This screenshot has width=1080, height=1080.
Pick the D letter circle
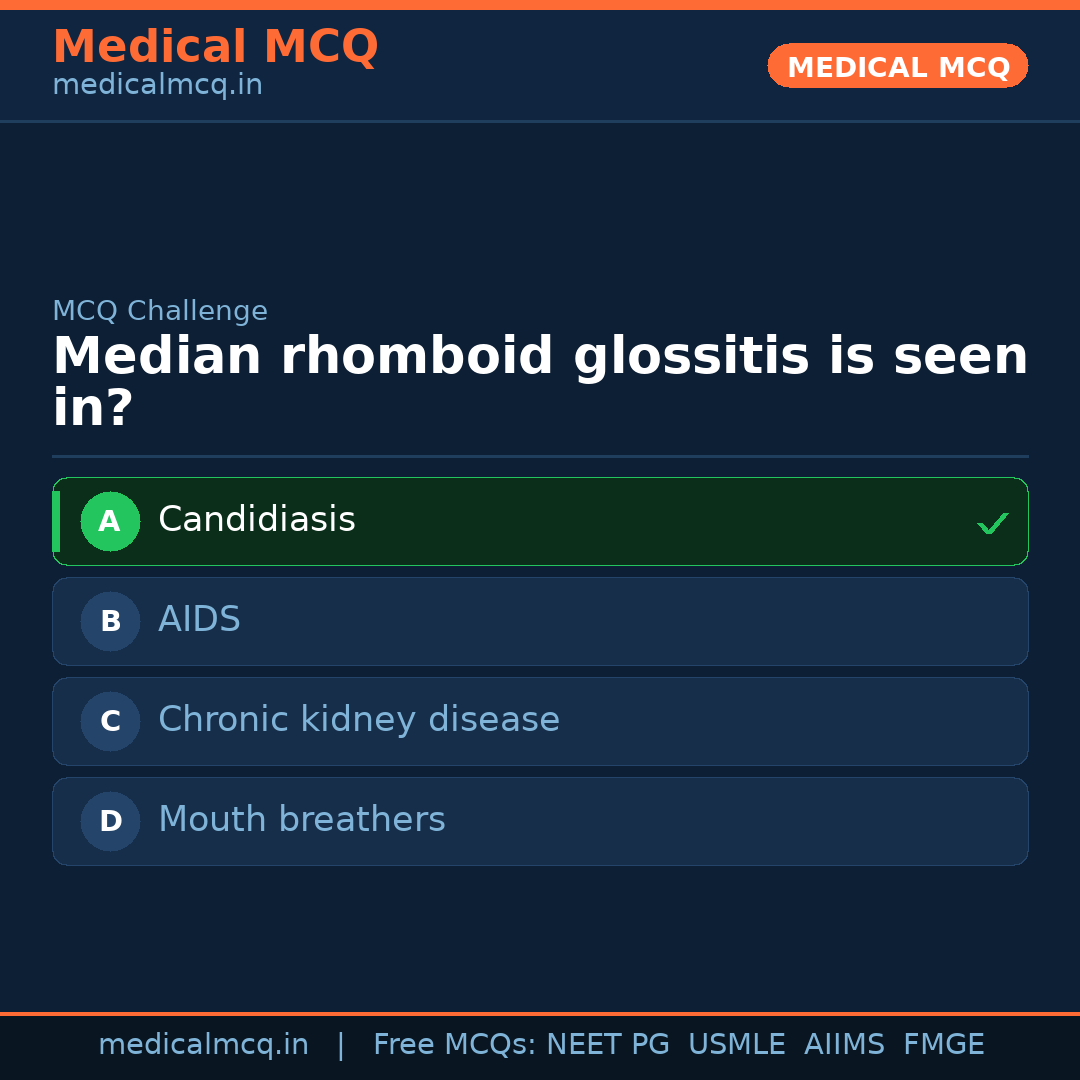pos(110,821)
